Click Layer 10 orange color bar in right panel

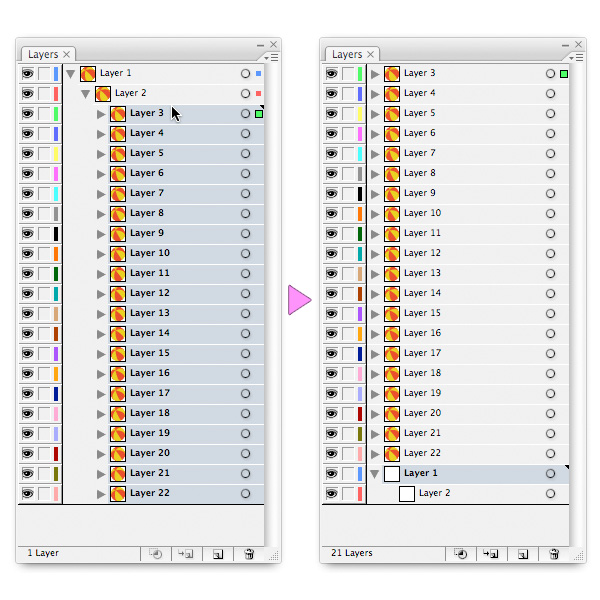coord(360,214)
